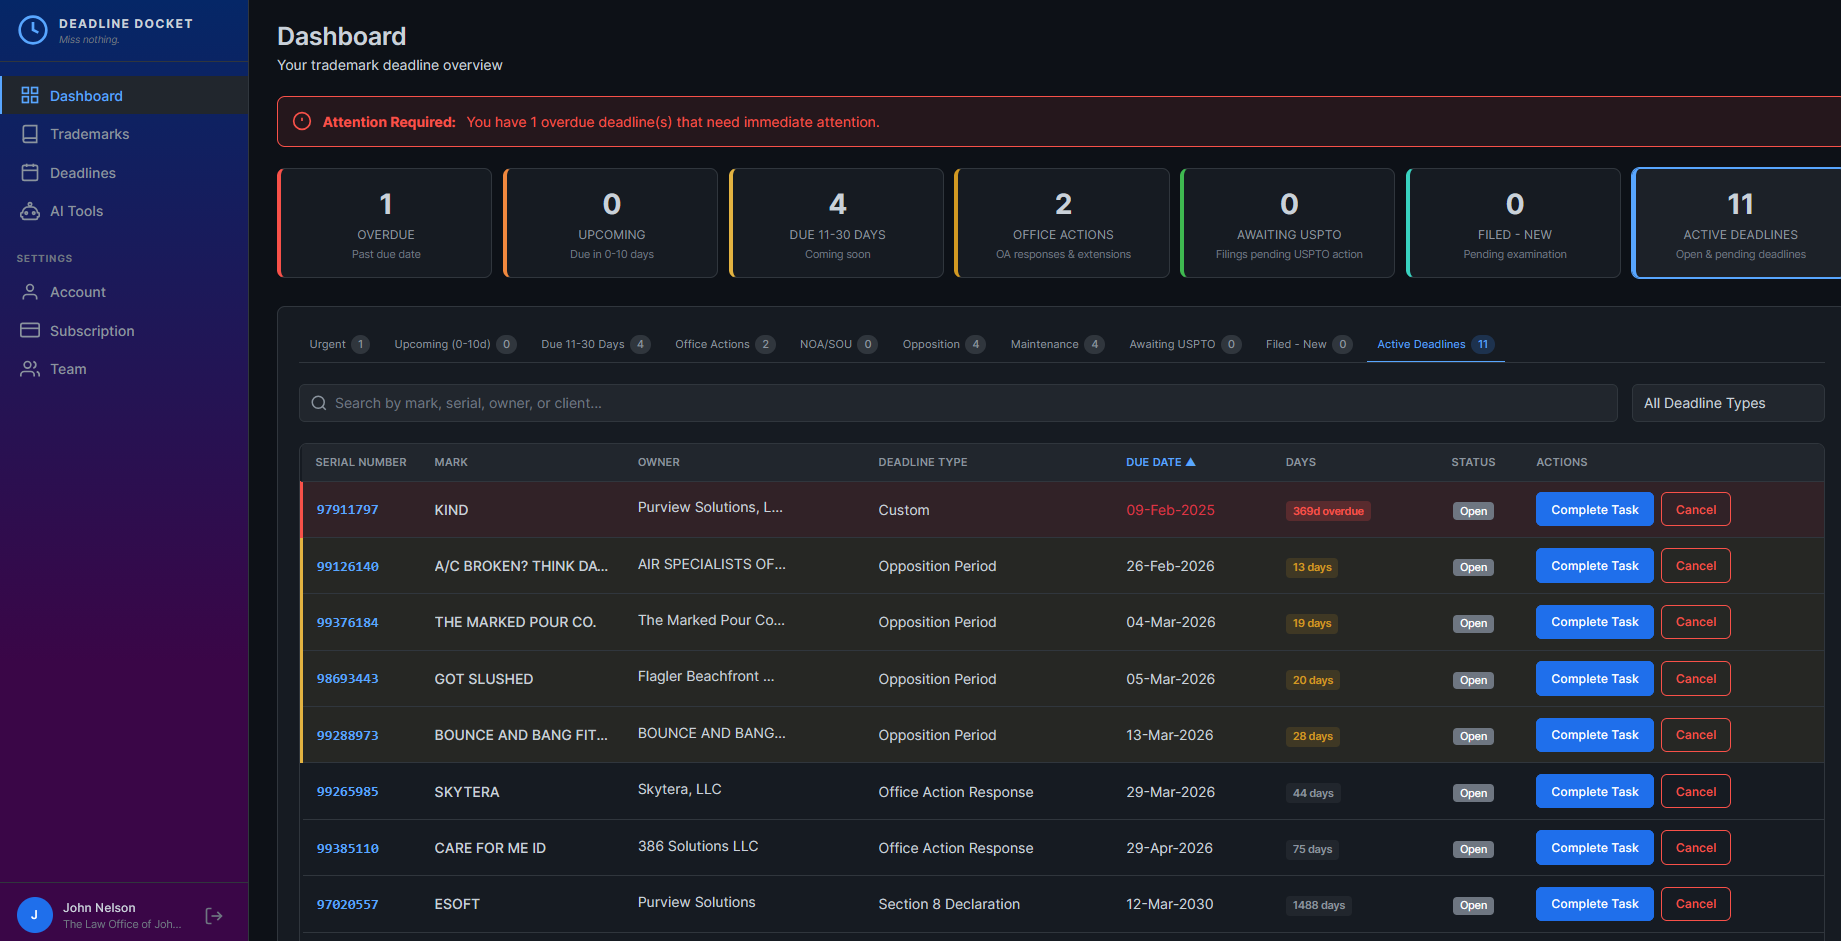Open serial number 97911797 link
This screenshot has width=1841, height=941.
347,509
